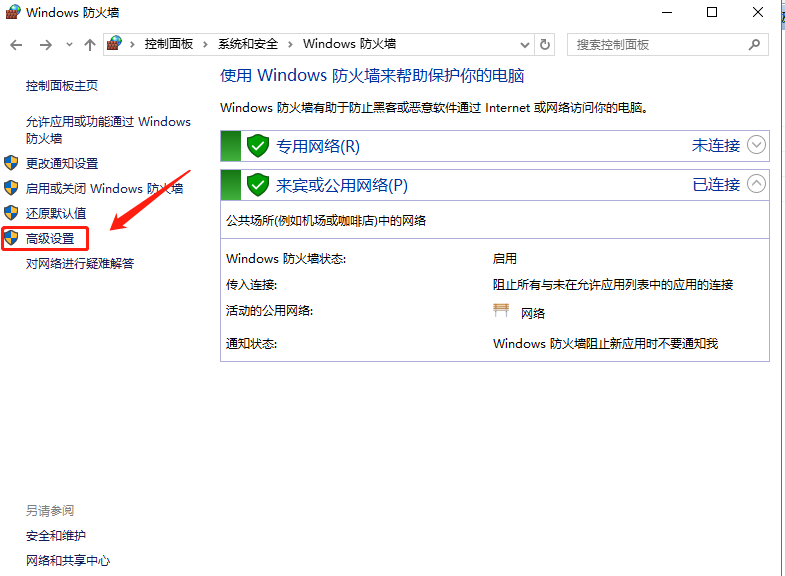
Task: Select Windows 防火墙 breadcrumb item
Action: tap(349, 44)
